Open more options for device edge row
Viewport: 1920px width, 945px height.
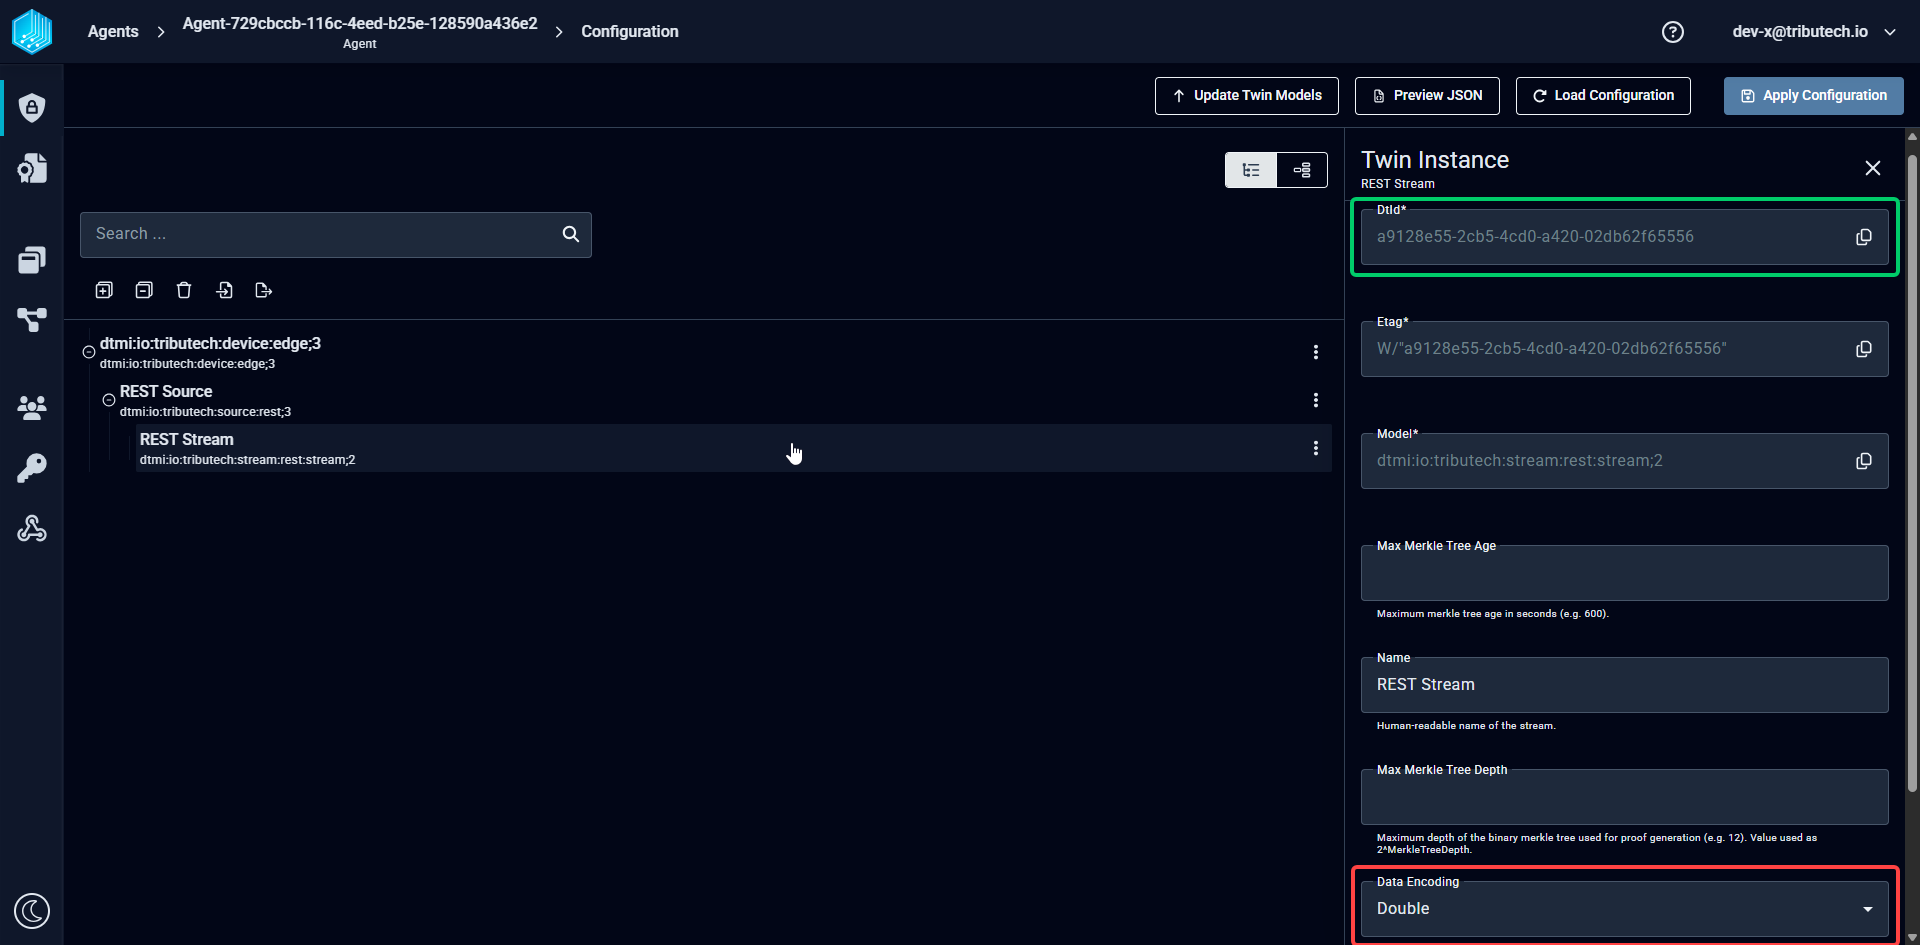pos(1316,352)
